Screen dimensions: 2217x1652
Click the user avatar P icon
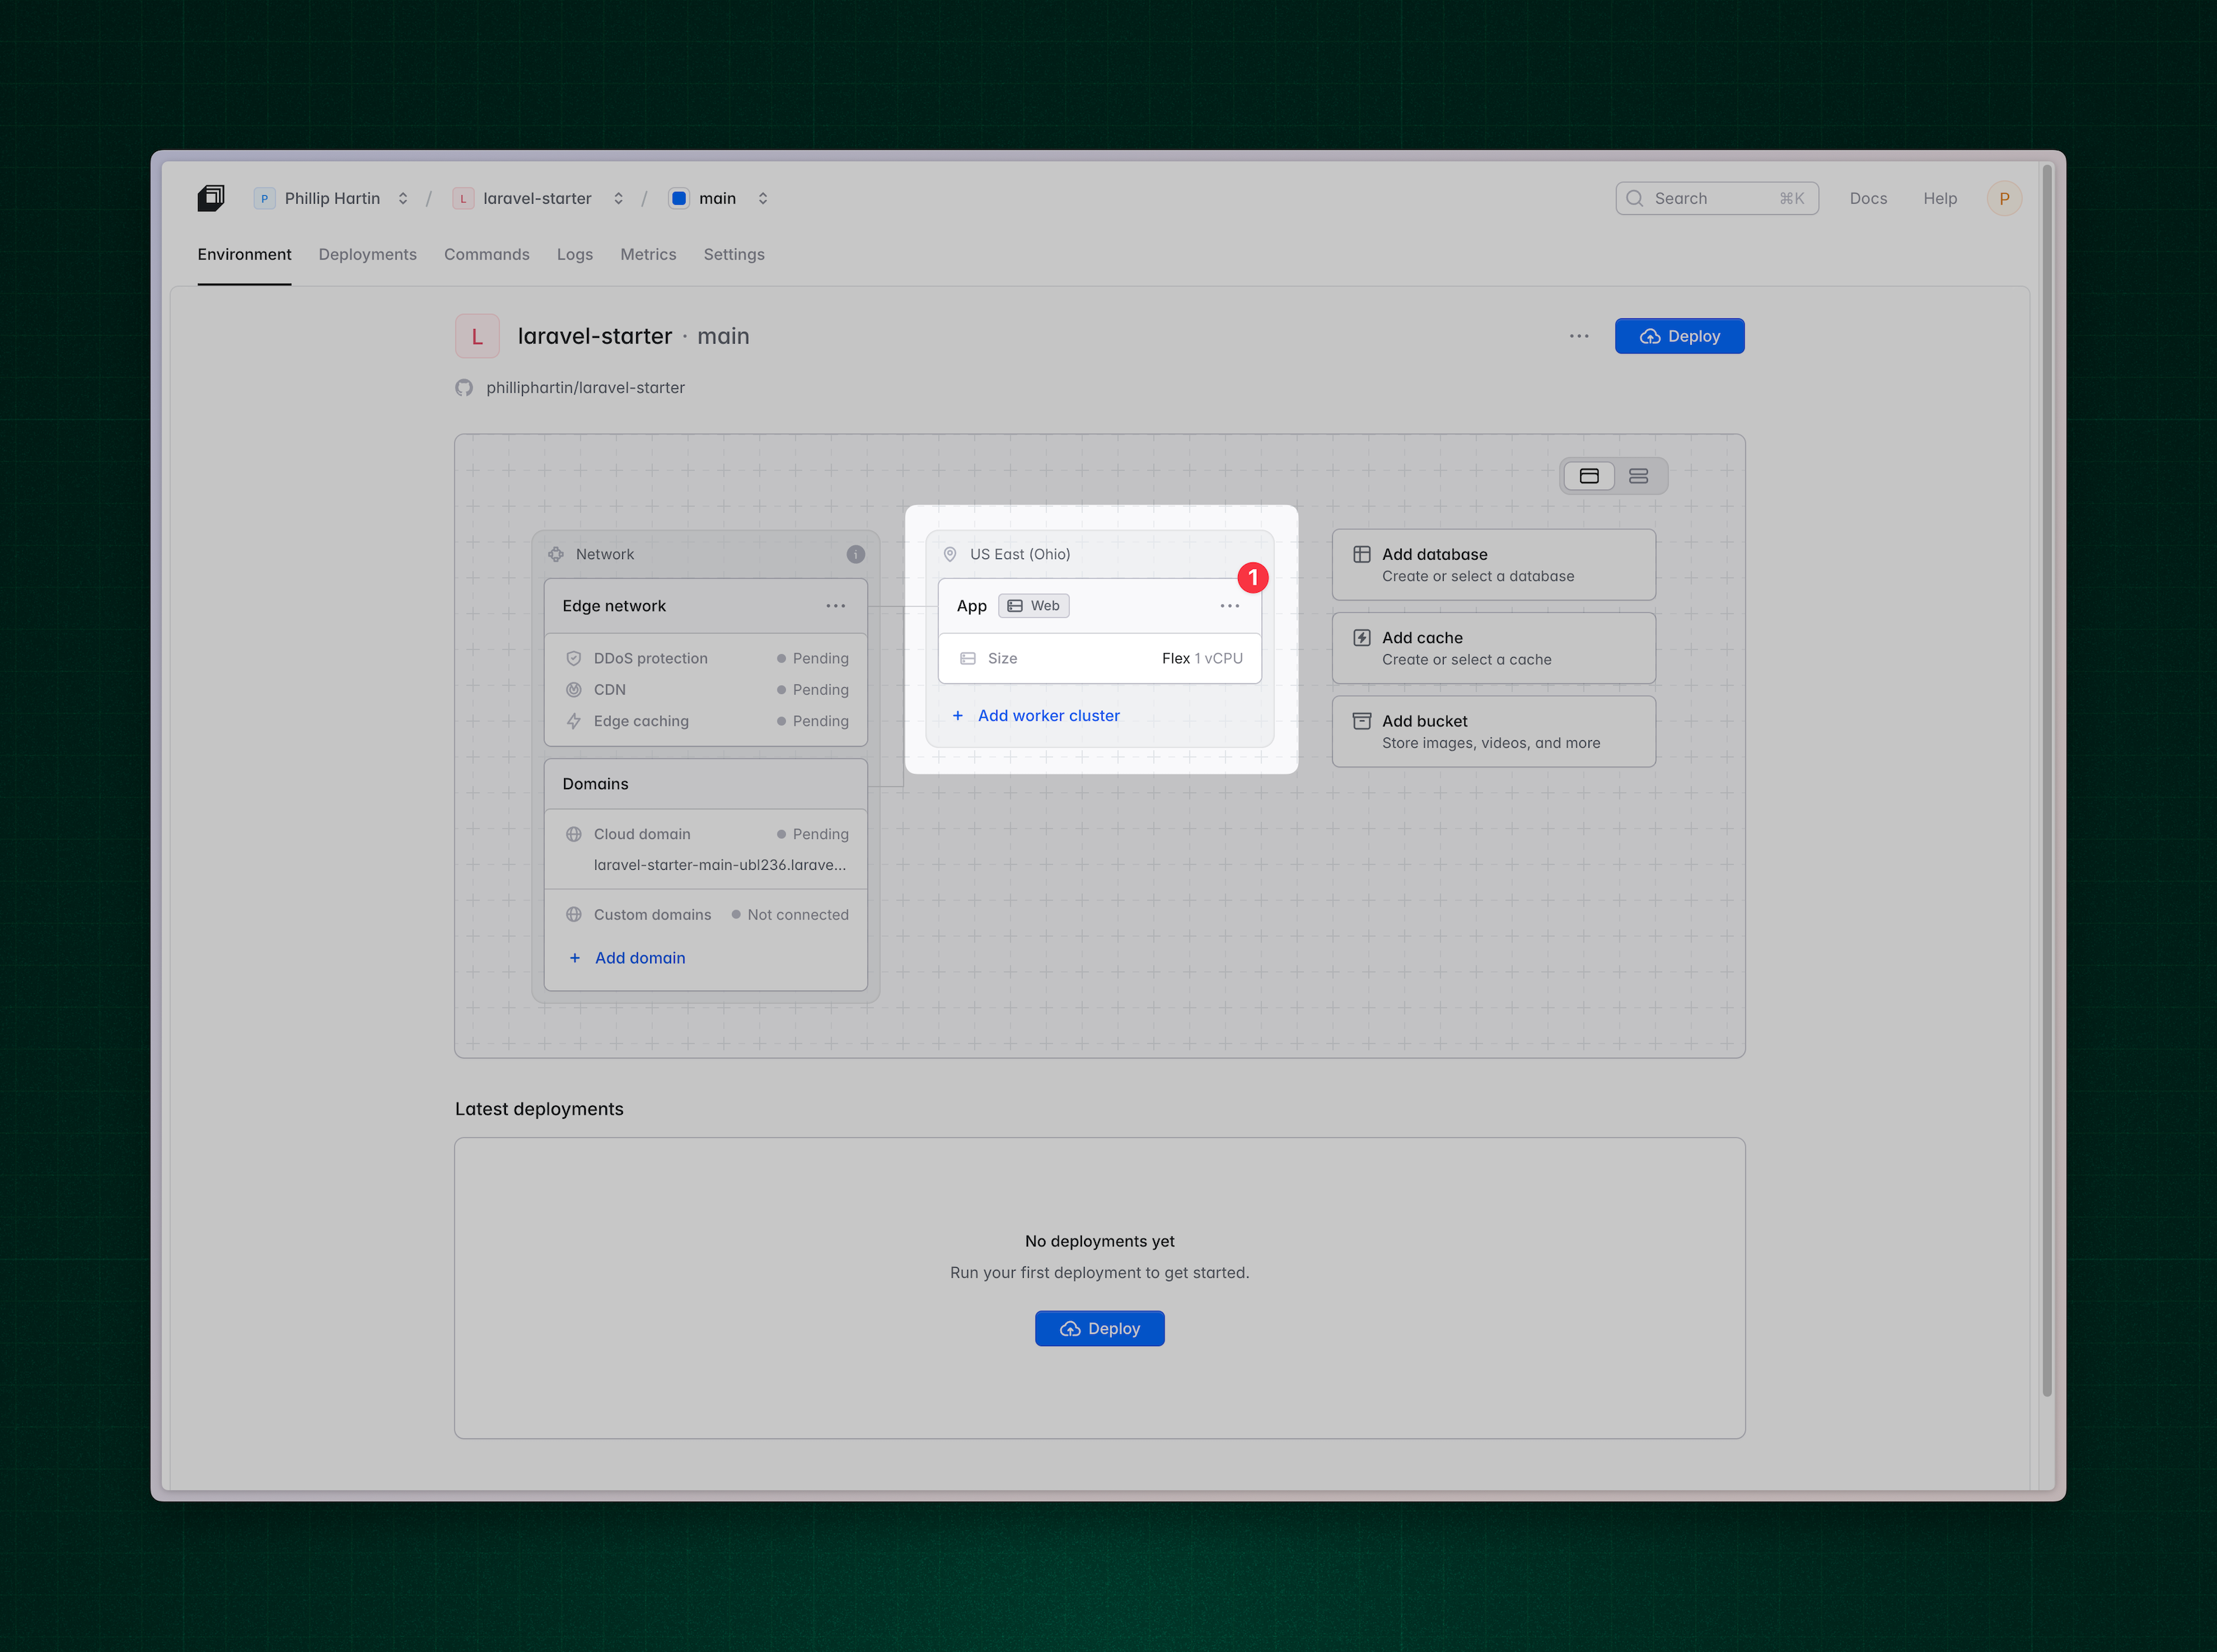(x=2003, y=198)
